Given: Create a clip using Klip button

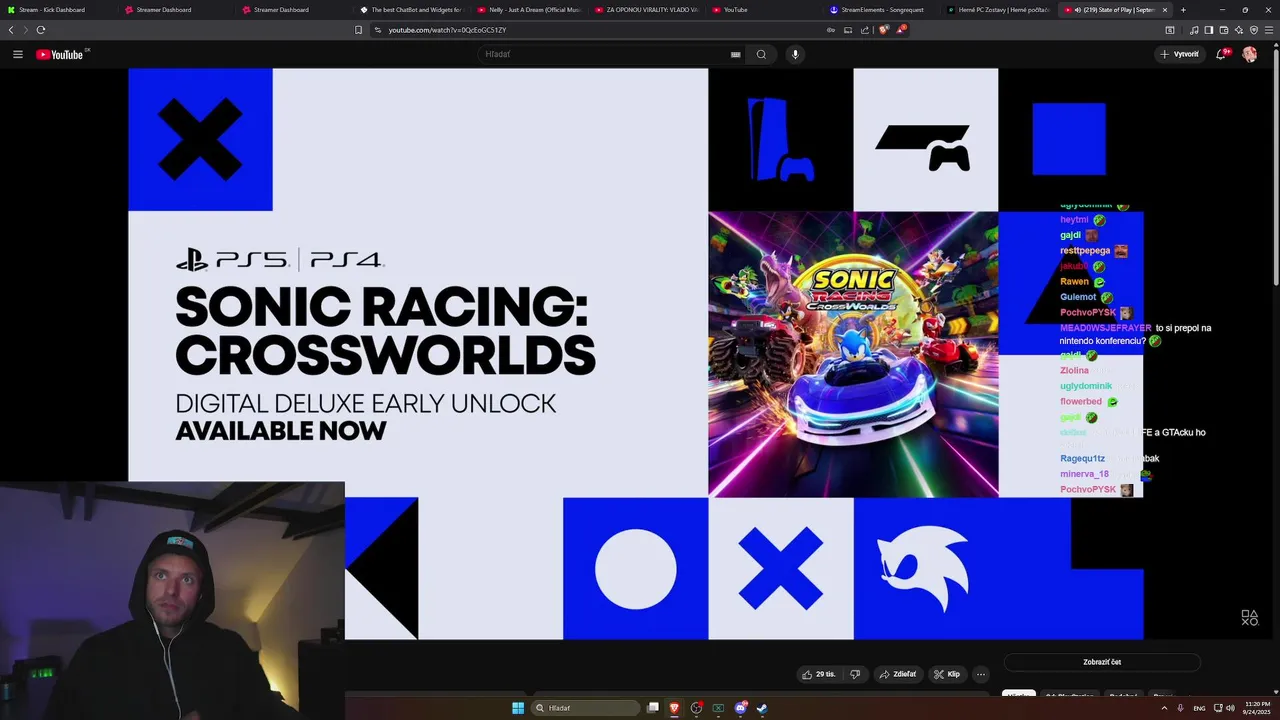Looking at the screenshot, I should tap(947, 674).
